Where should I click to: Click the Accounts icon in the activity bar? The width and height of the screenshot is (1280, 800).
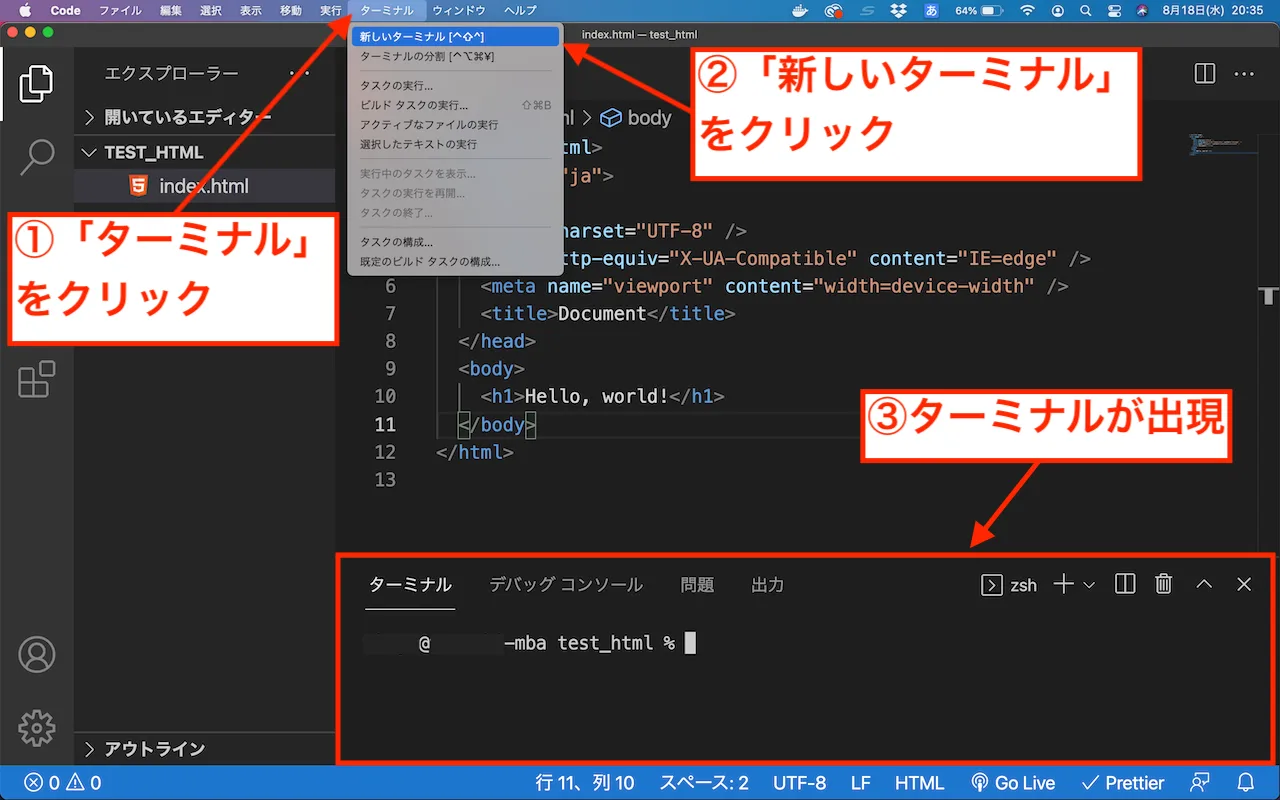click(x=37, y=654)
